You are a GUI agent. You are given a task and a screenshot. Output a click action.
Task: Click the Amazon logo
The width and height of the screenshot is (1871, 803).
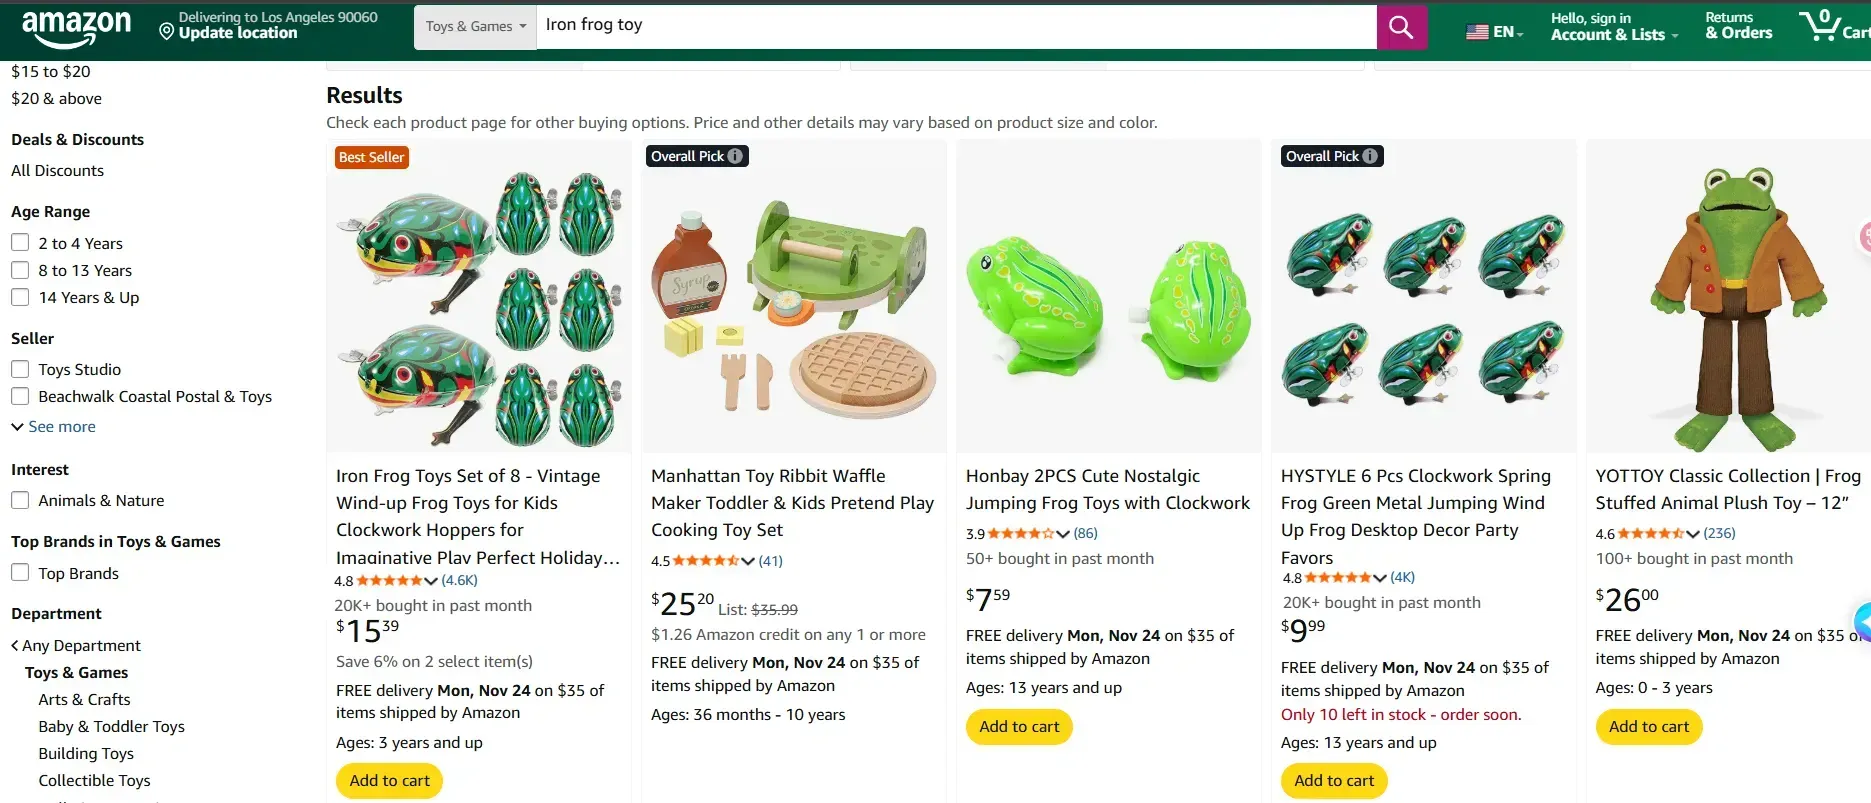[x=77, y=28]
